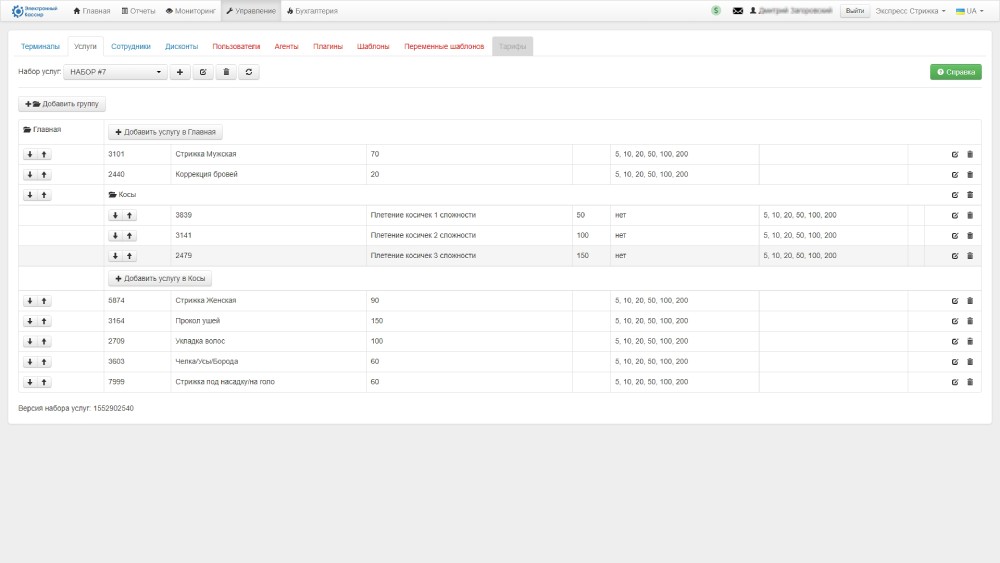
Task: Click the green dollar balance icon
Action: (716, 11)
